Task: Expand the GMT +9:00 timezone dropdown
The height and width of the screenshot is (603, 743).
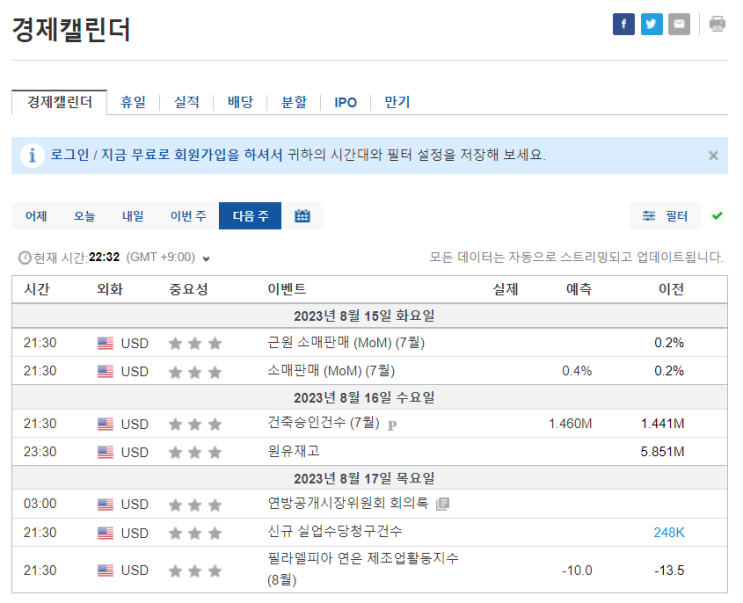Action: [x=206, y=259]
